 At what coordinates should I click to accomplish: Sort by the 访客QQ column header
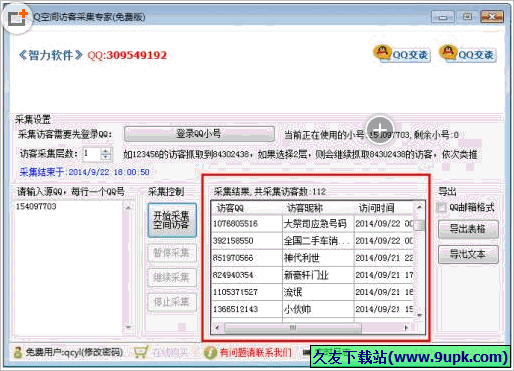pos(247,208)
